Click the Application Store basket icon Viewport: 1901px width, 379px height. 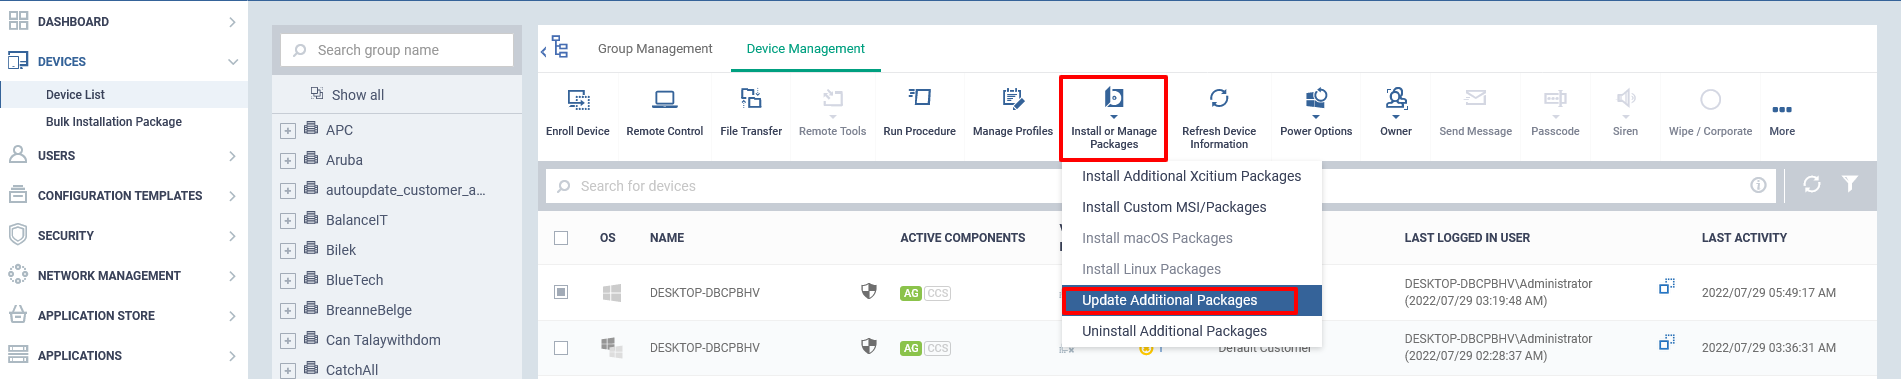pos(18,315)
